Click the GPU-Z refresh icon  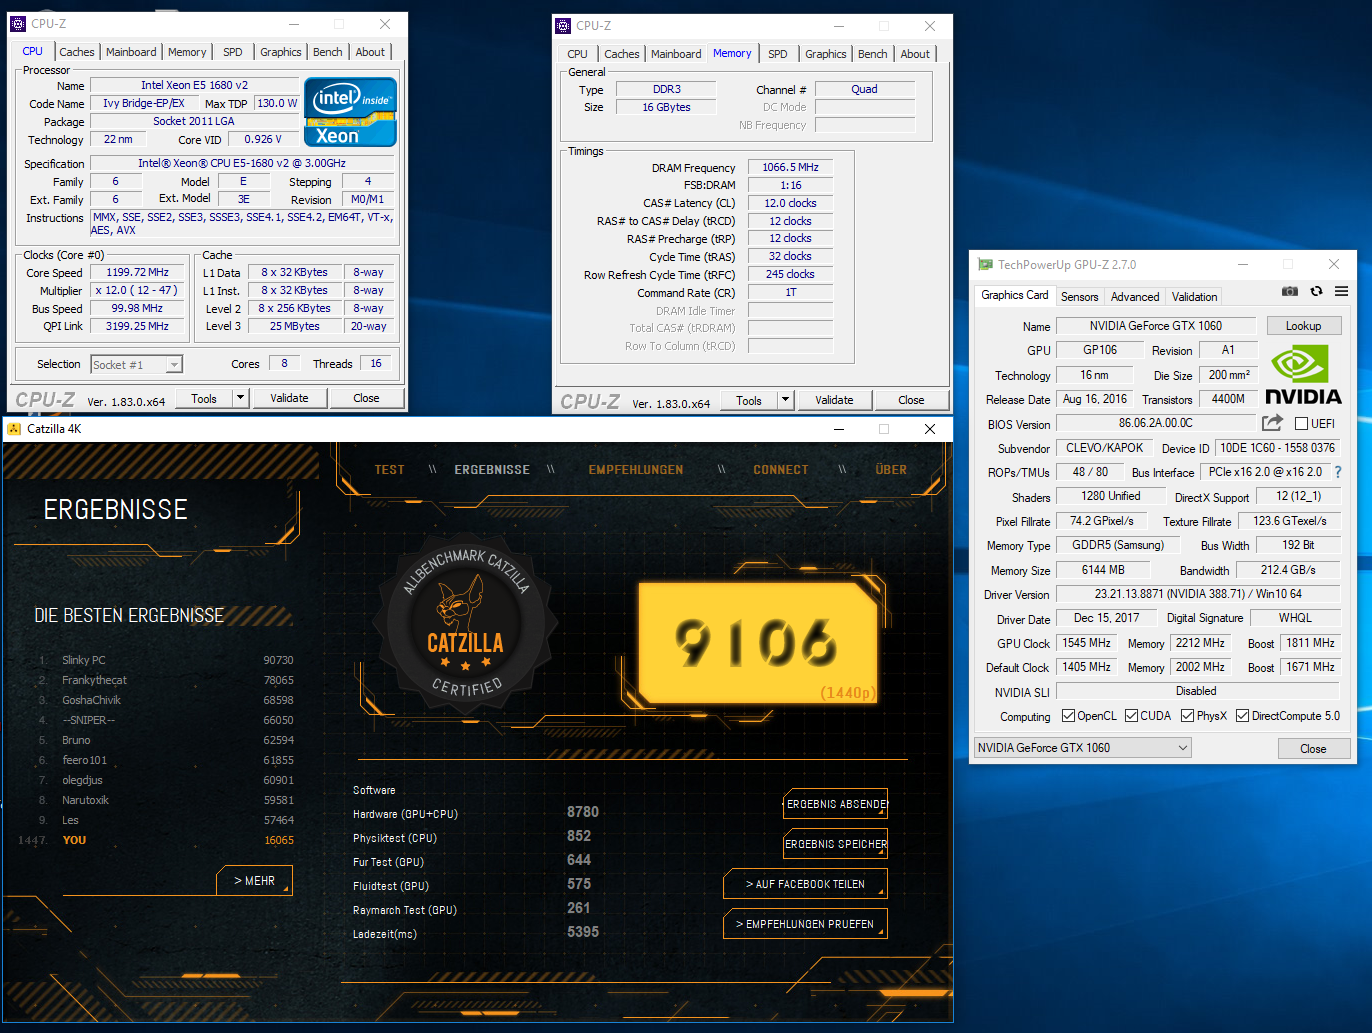click(1316, 291)
